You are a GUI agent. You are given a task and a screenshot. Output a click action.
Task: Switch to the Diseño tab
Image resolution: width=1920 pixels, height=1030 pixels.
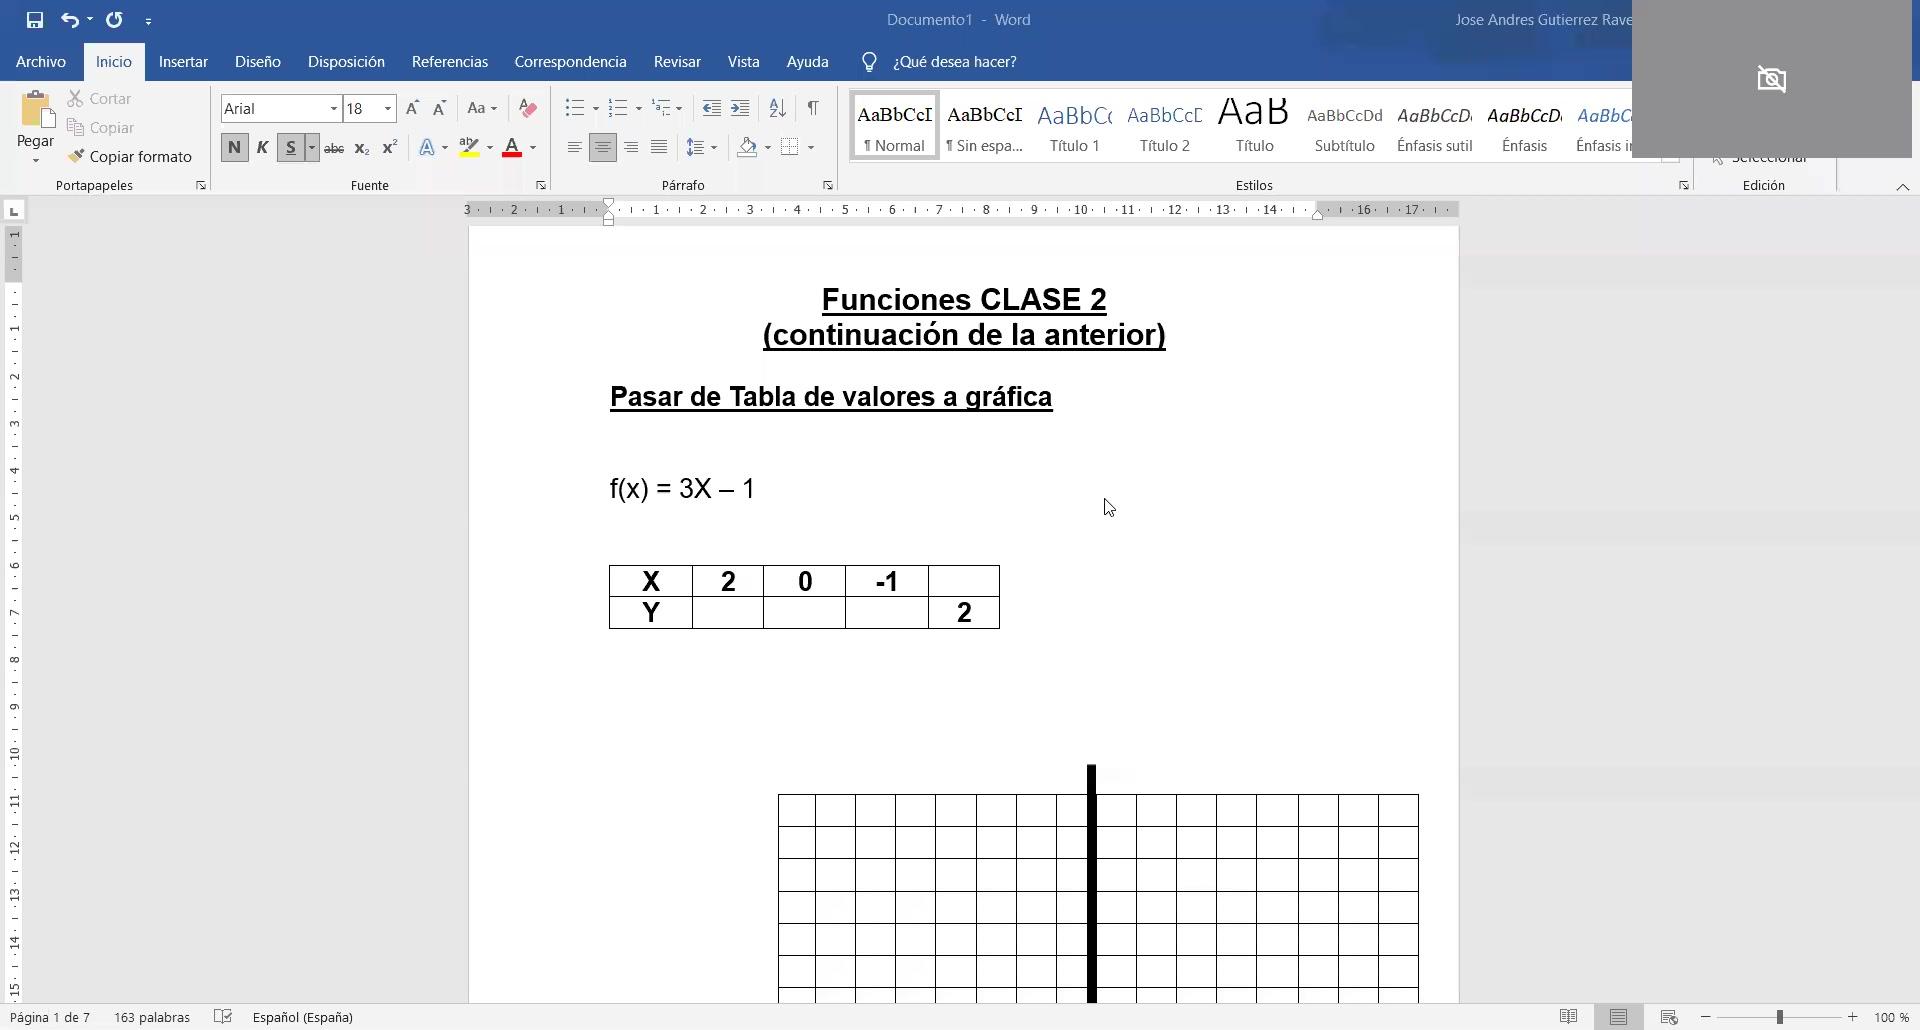click(x=258, y=62)
